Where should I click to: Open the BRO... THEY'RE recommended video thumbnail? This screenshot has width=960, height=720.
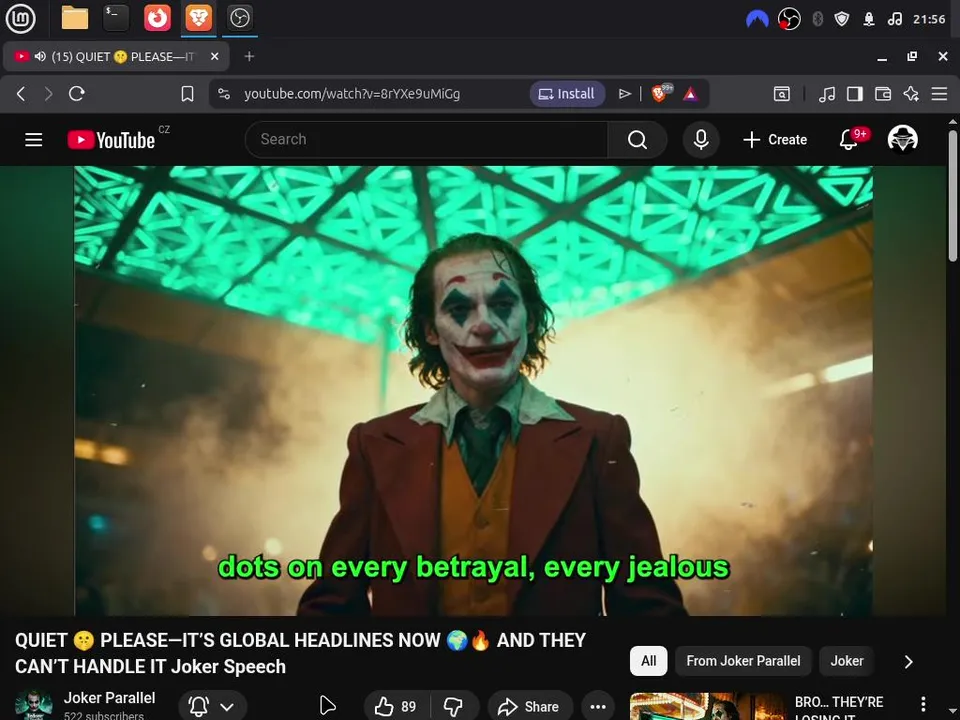708,707
